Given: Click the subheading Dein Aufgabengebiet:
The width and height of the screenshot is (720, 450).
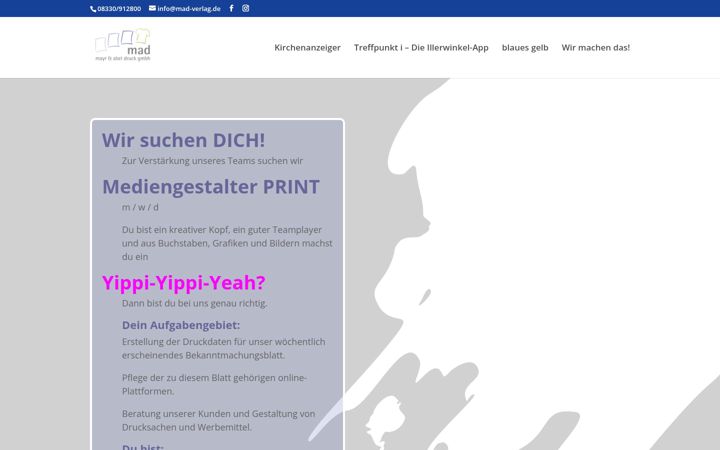Looking at the screenshot, I should (181, 325).
